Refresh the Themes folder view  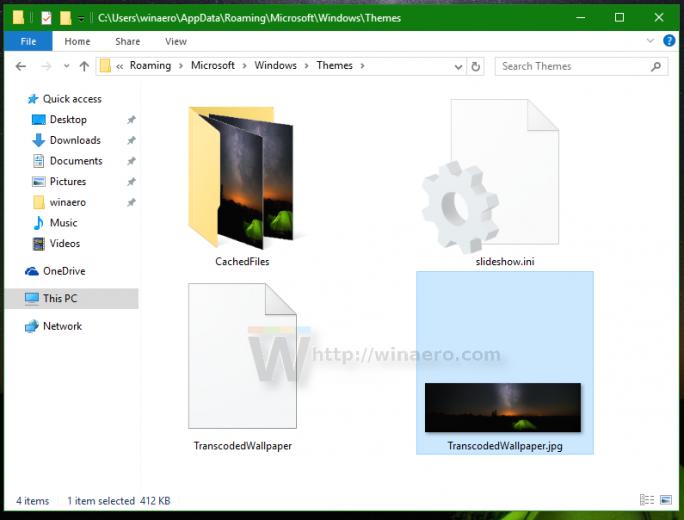[475, 66]
